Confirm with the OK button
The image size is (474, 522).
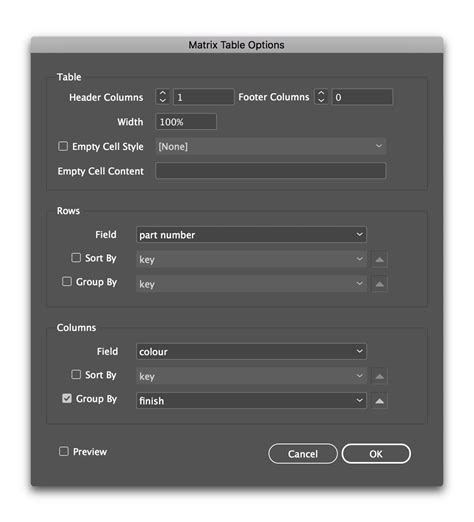coord(376,454)
